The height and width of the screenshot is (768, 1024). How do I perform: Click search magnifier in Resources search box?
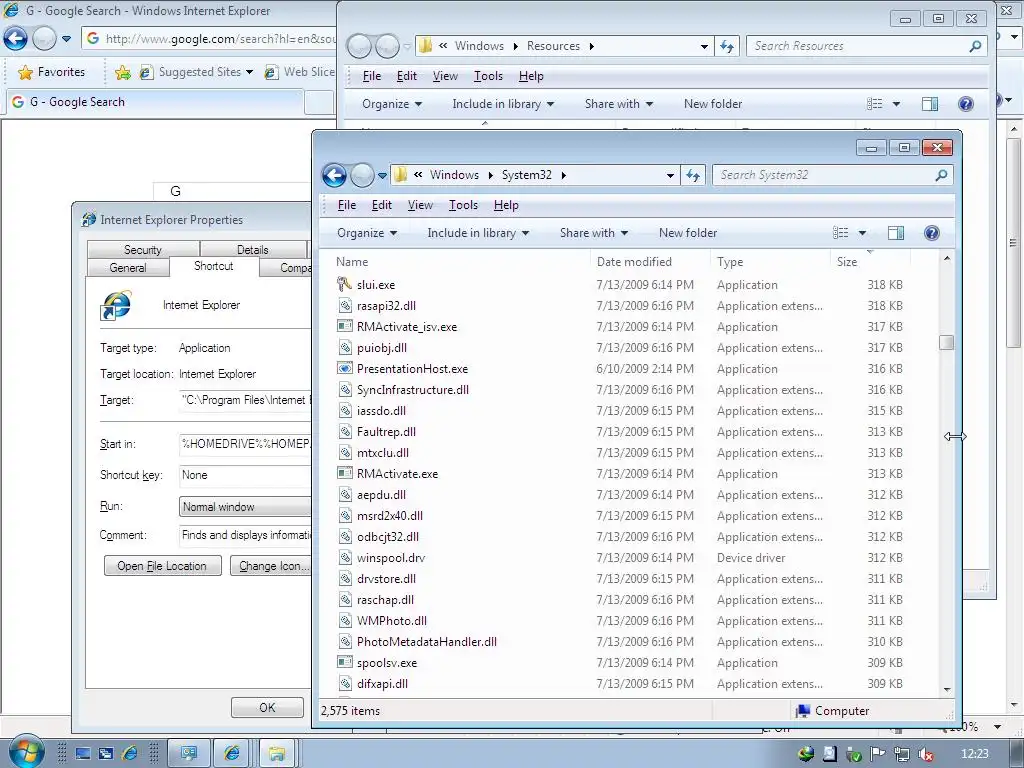(975, 46)
